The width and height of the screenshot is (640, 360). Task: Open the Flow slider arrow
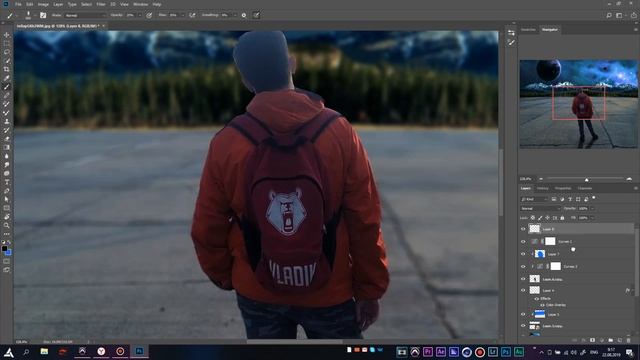182,15
